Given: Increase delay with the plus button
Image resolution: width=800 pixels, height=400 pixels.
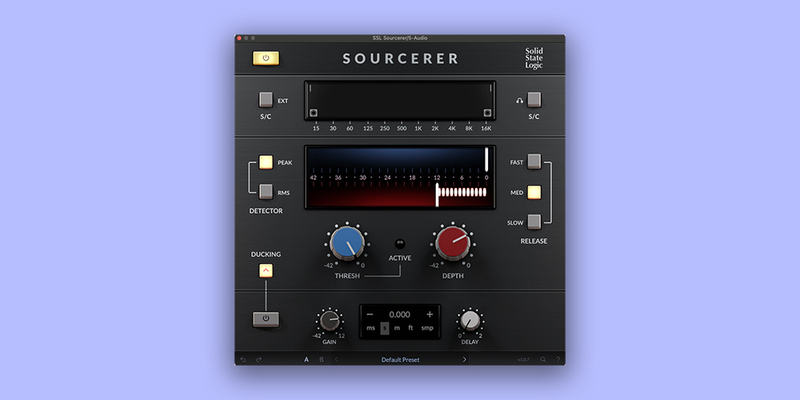Looking at the screenshot, I should pos(430,314).
